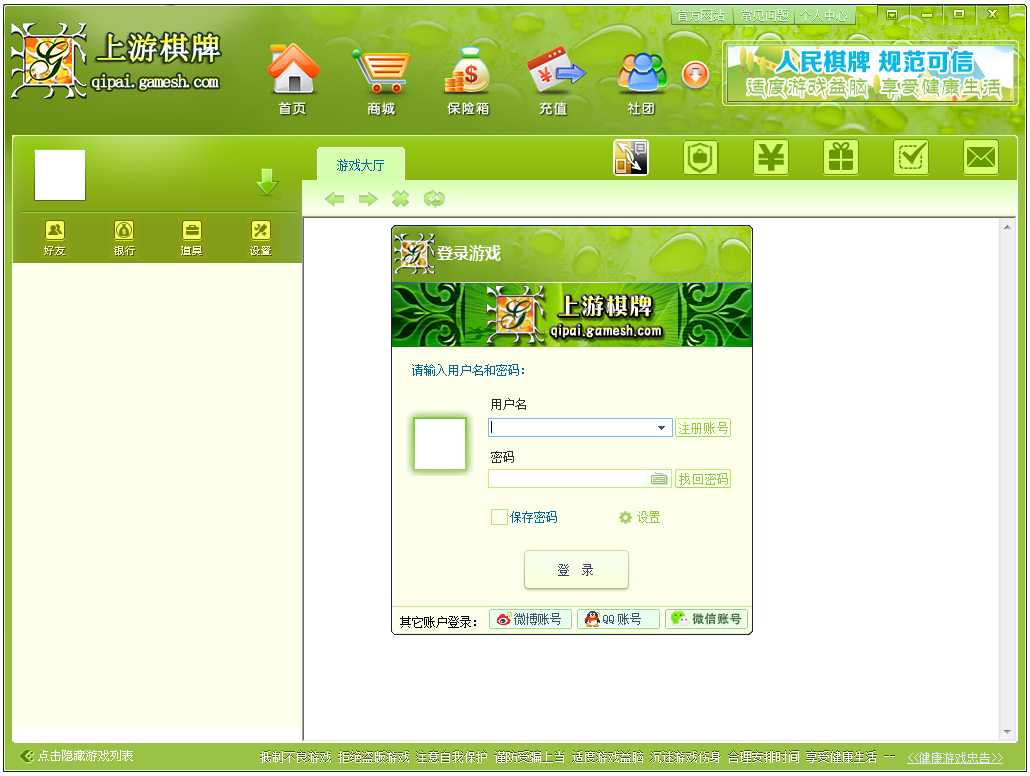
Task: Open the 健康游戏忠告 link
Action: pos(955,758)
